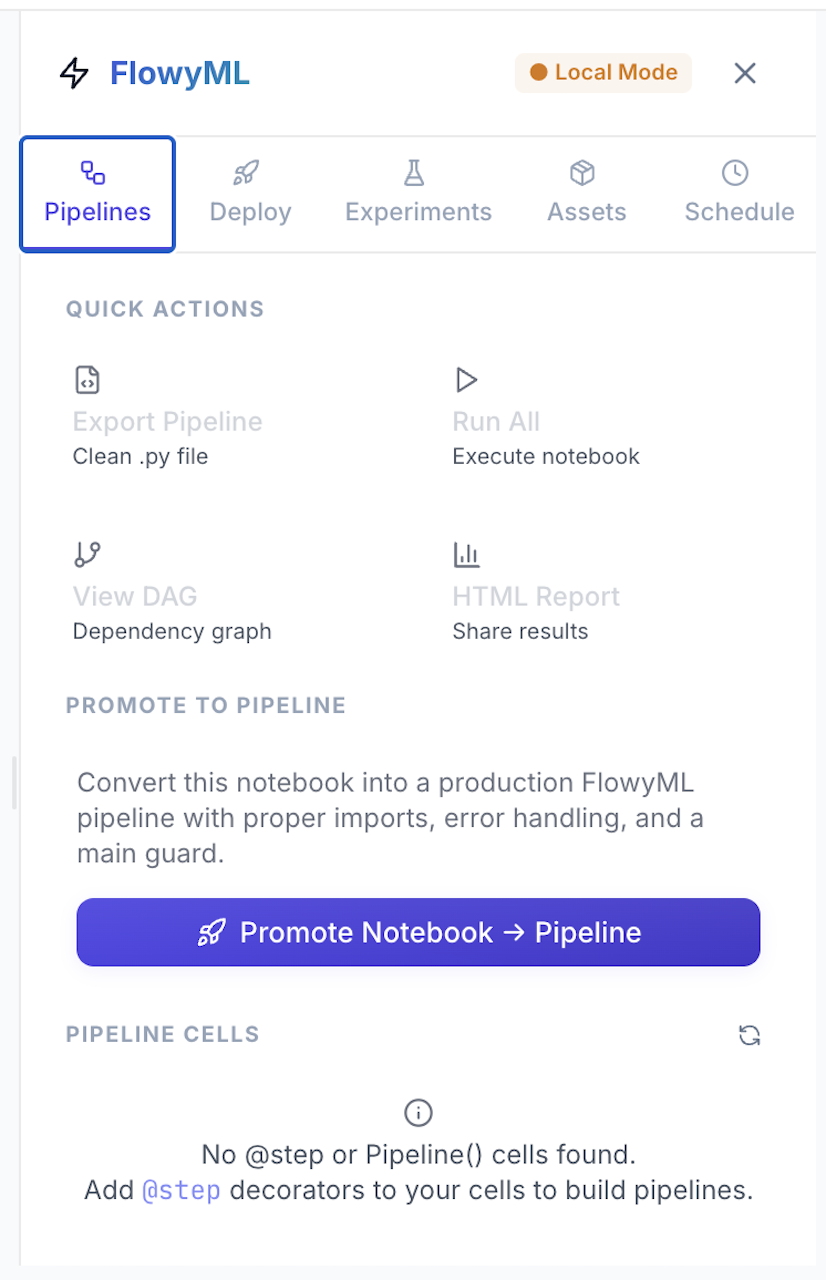Select the Deploy tab
Viewport: 826px width, 1280px height.
[248, 193]
